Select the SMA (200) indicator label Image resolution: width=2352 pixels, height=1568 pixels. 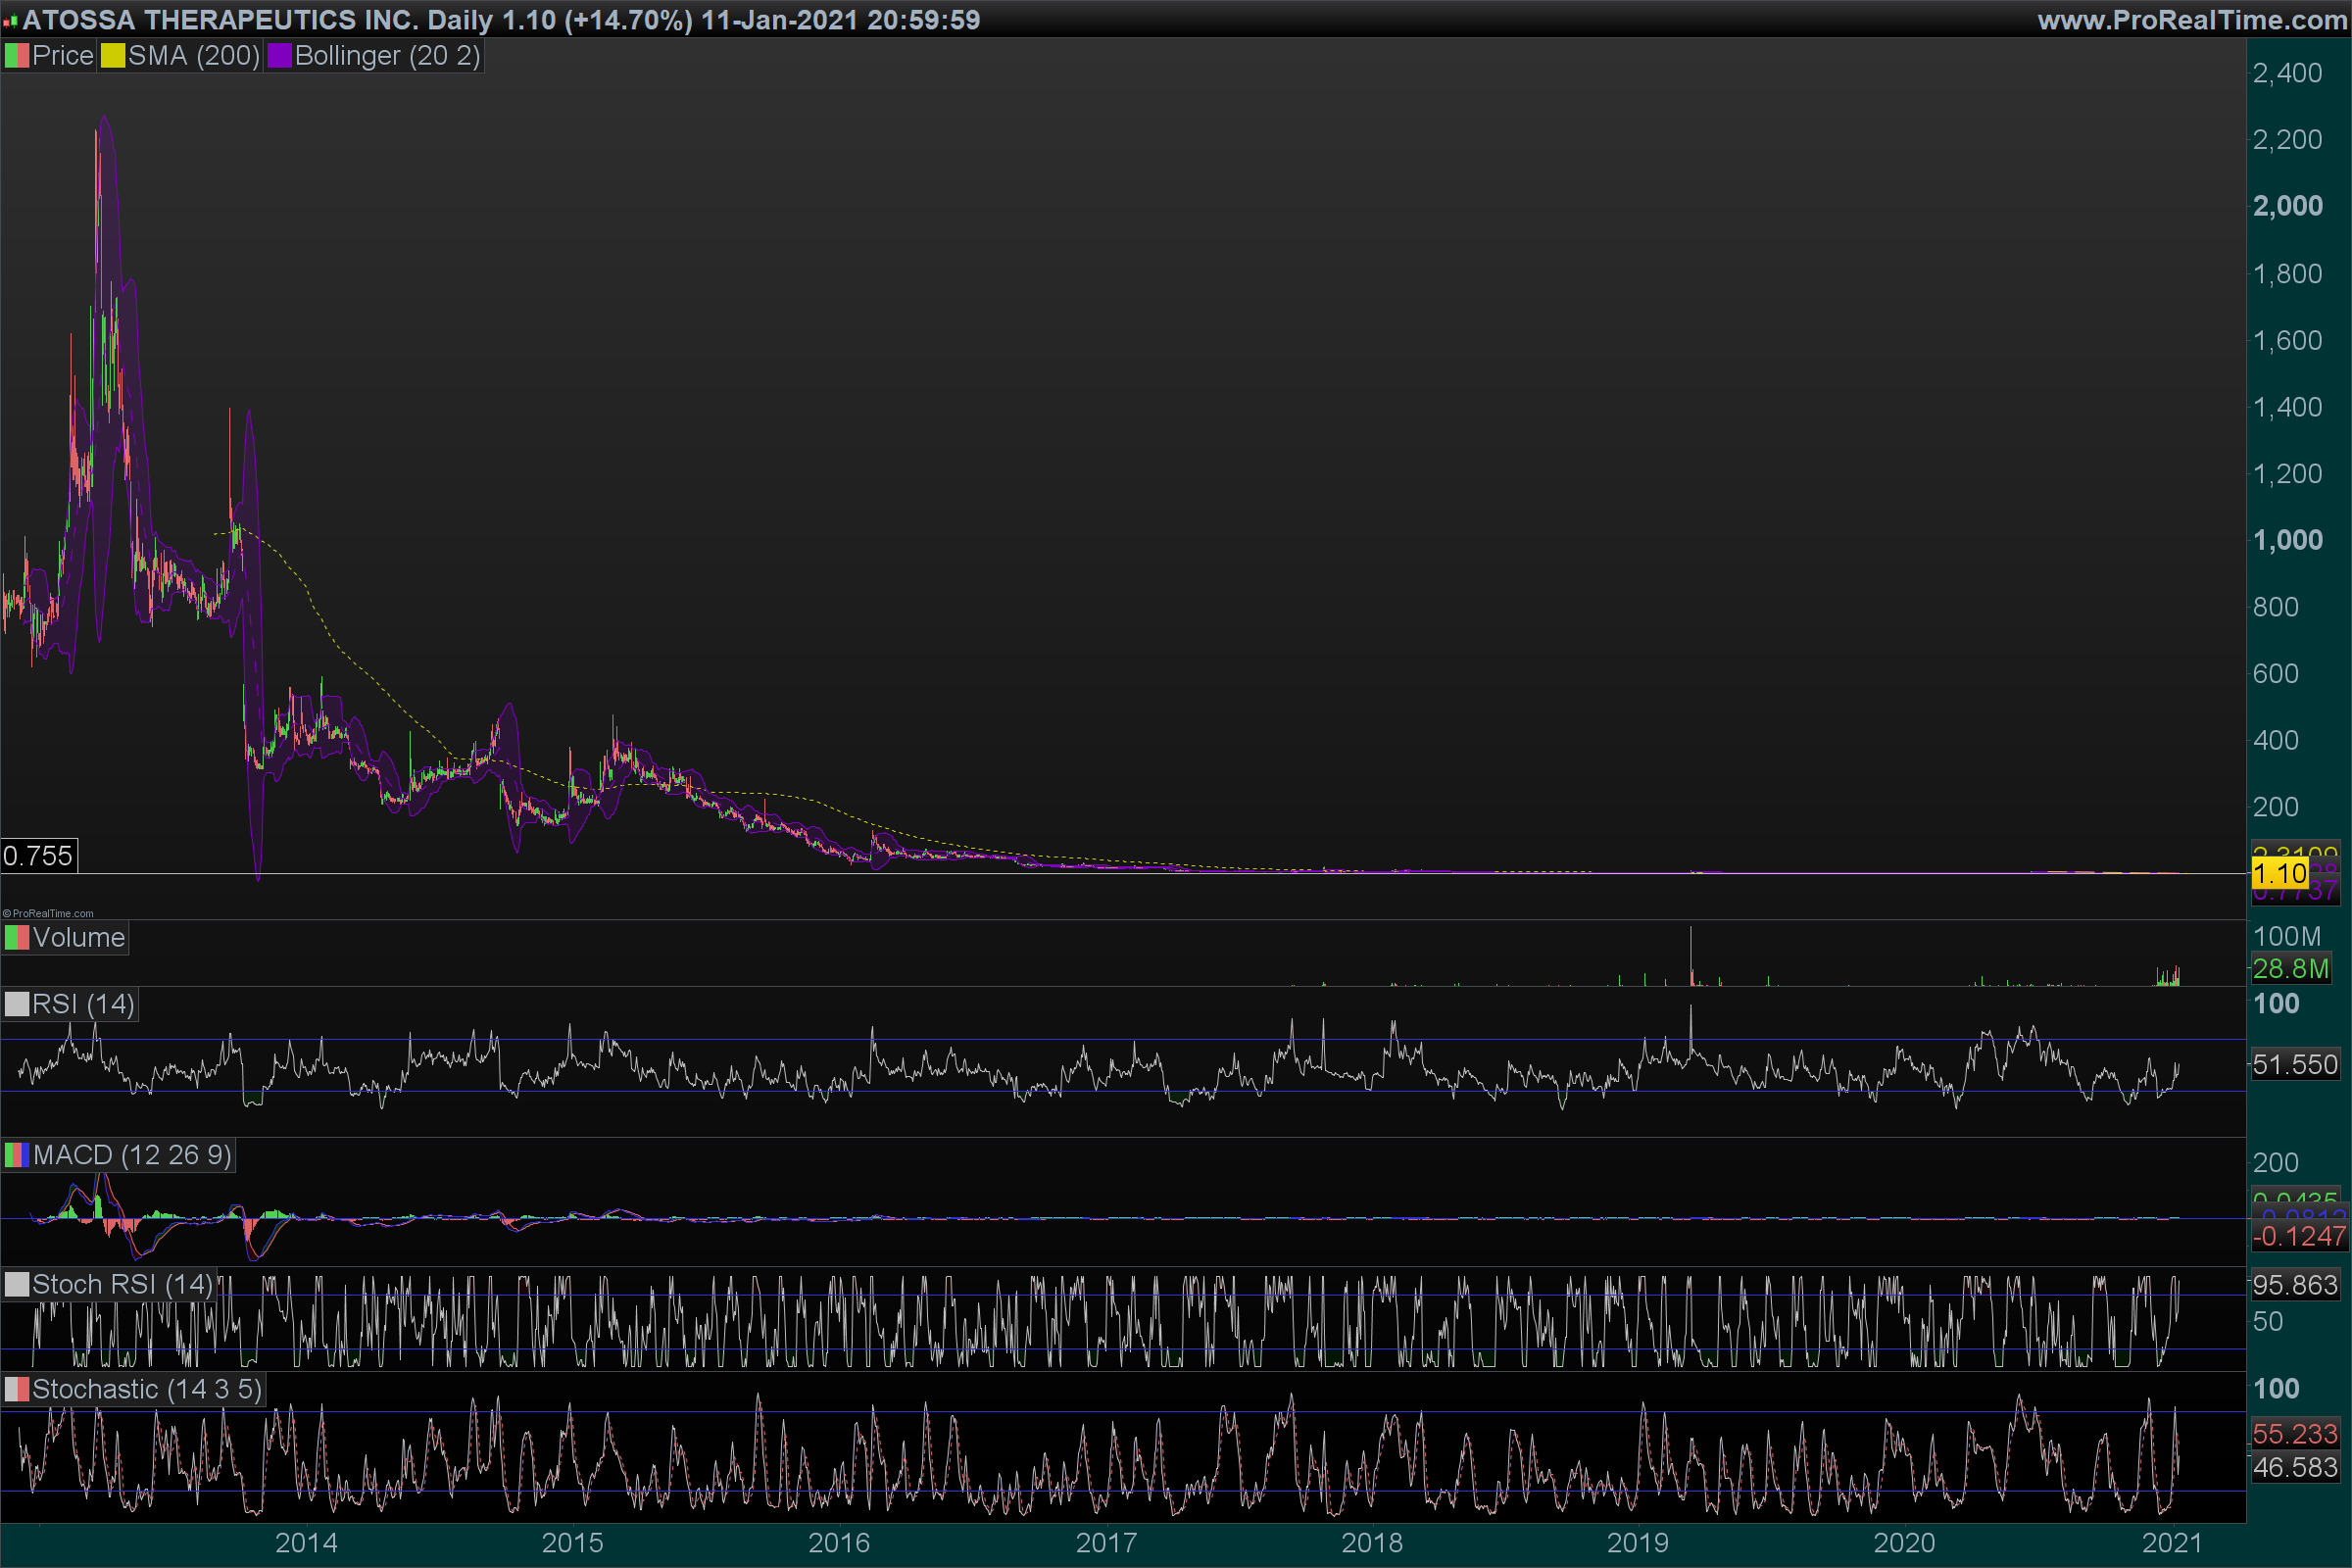194,56
